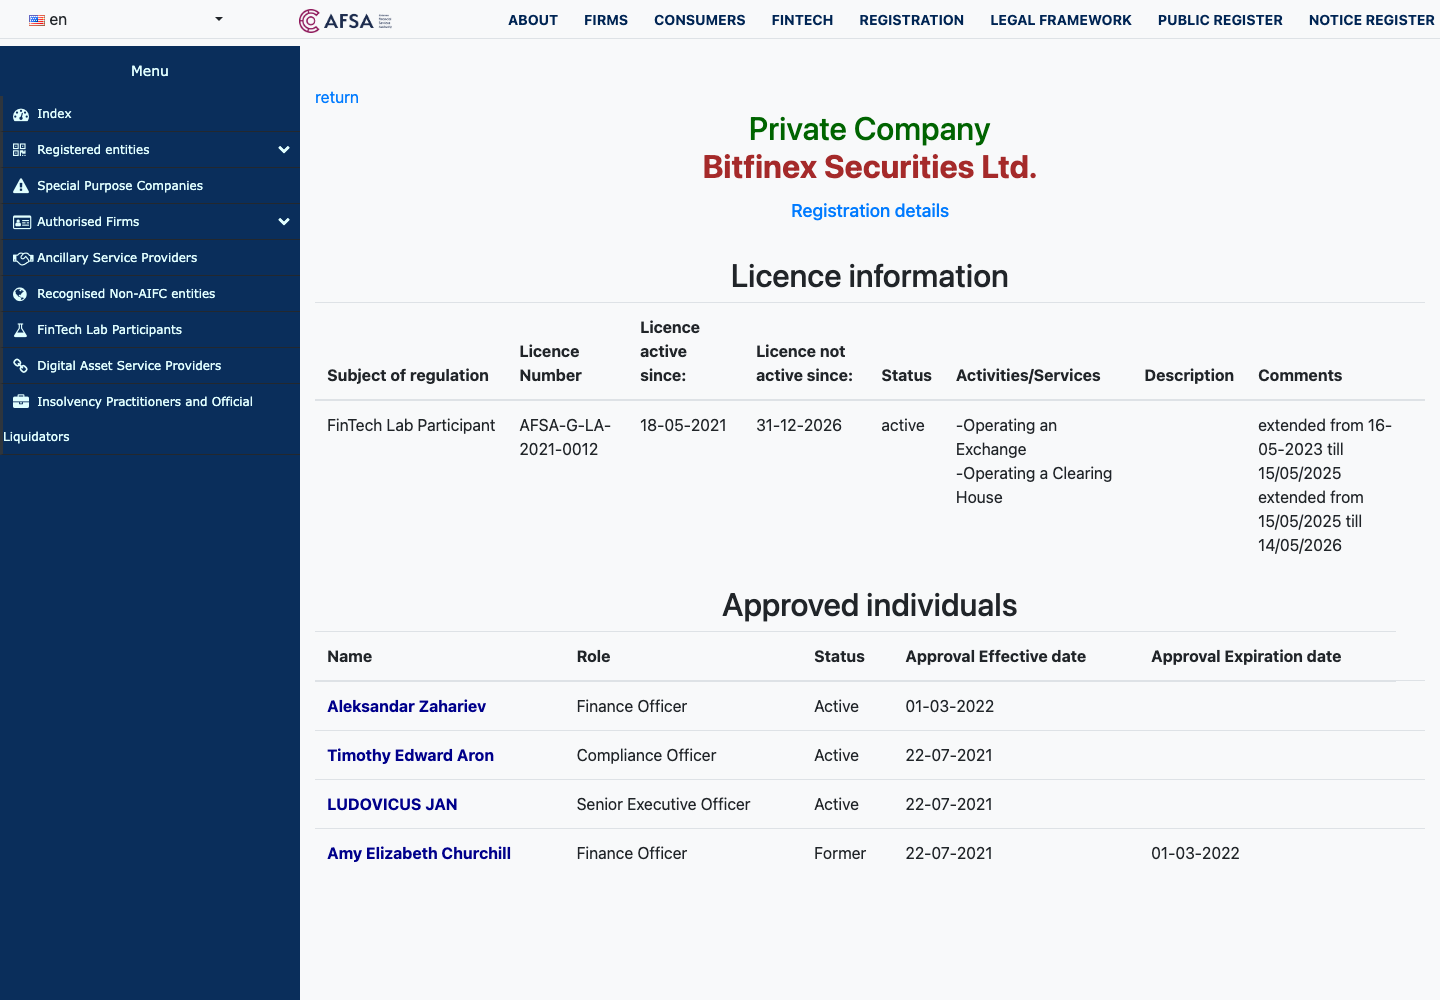1440x1000 pixels.
Task: Click licence number AFSA-G-LA-2021-0012
Action: 565,437
